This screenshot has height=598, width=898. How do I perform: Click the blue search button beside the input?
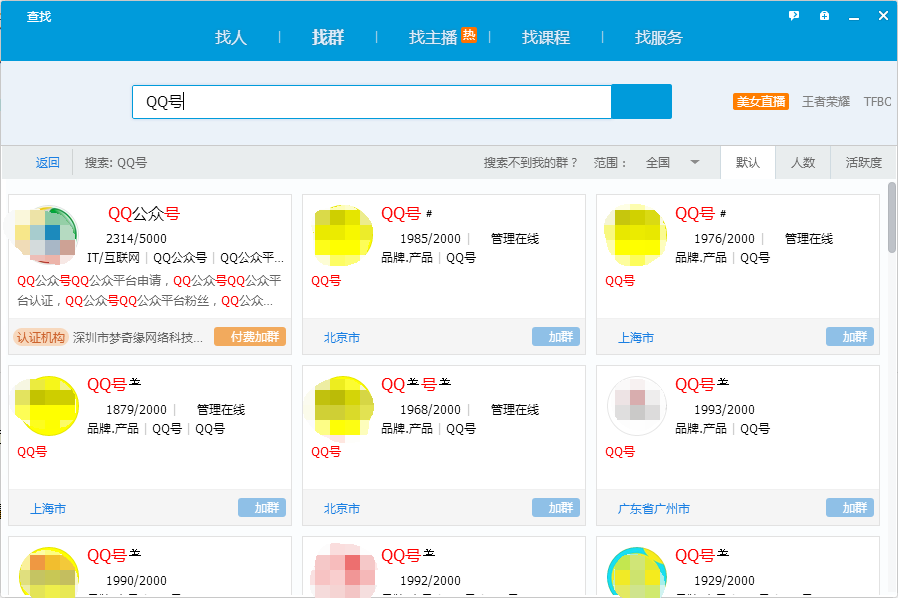coord(641,101)
